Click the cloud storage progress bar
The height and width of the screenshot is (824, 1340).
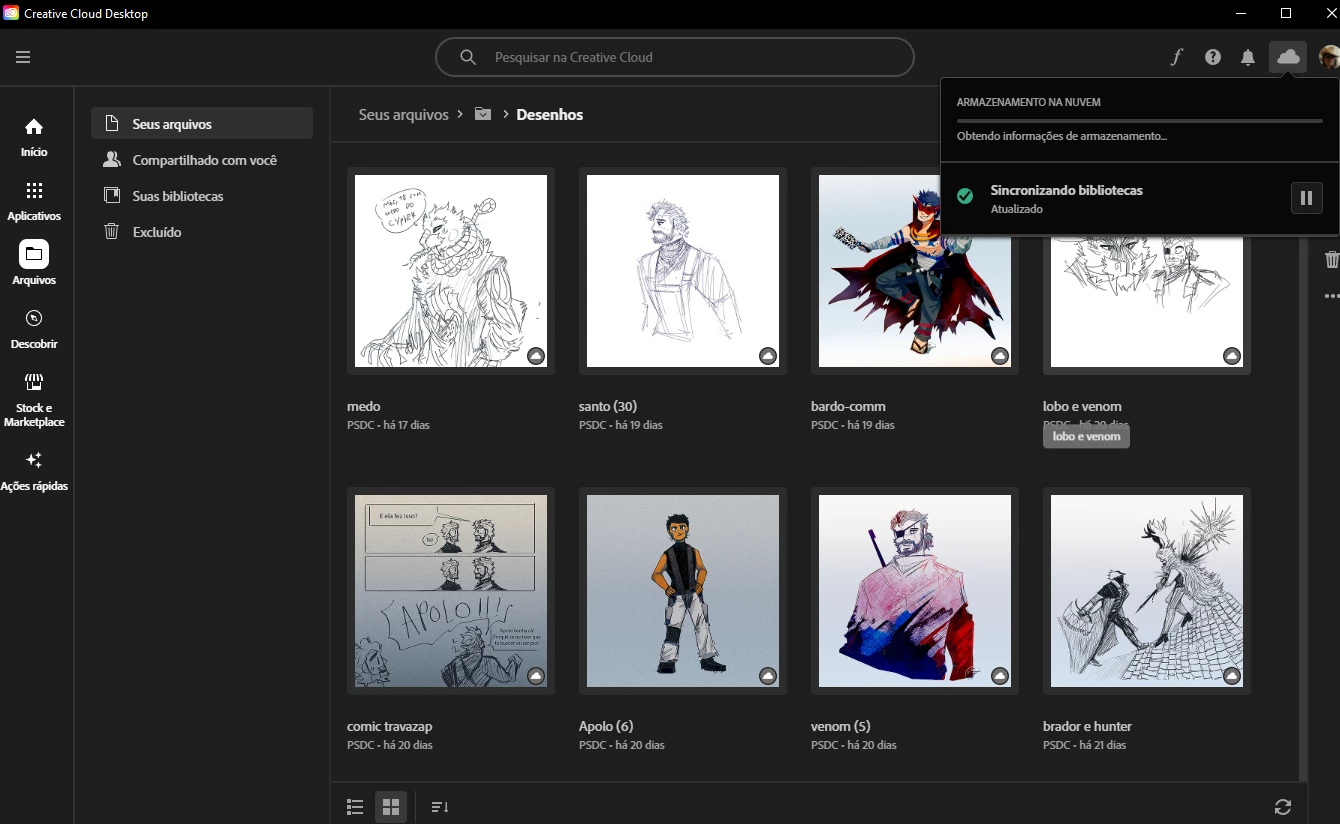click(1139, 120)
